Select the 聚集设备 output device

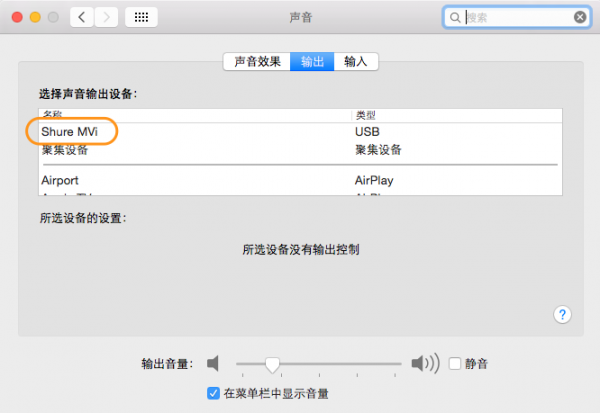tap(300, 150)
